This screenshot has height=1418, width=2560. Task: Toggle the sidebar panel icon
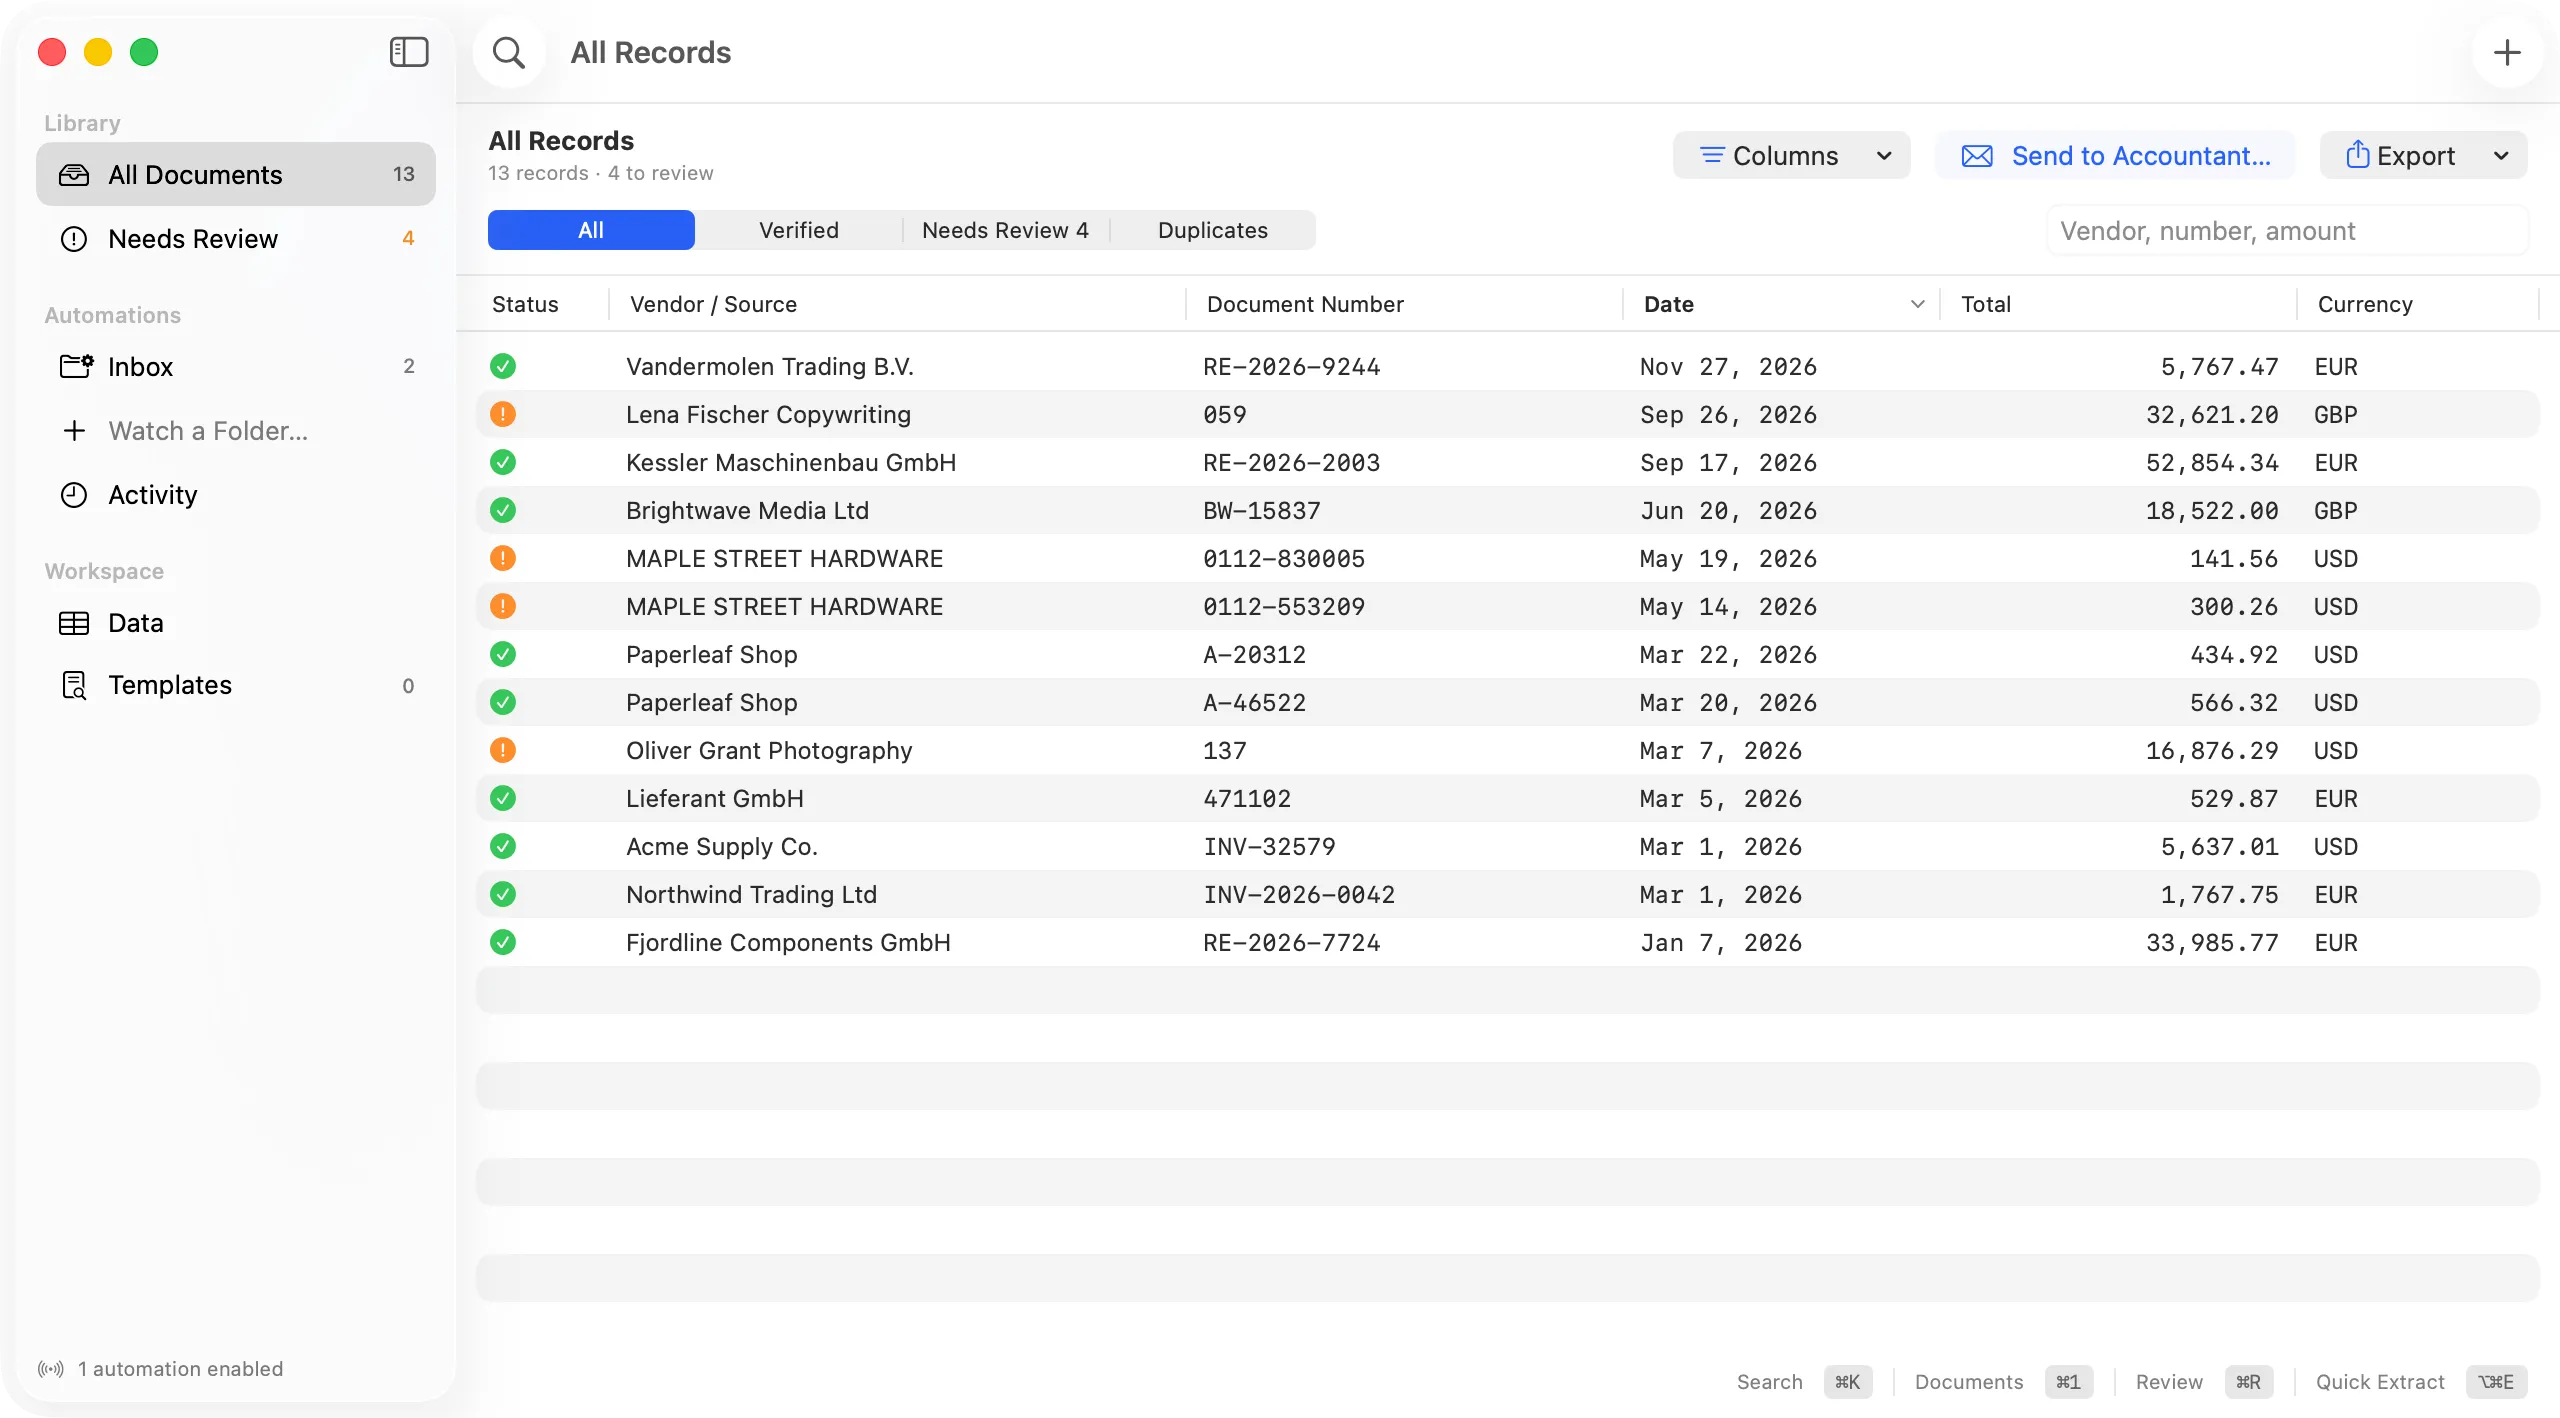coord(408,52)
